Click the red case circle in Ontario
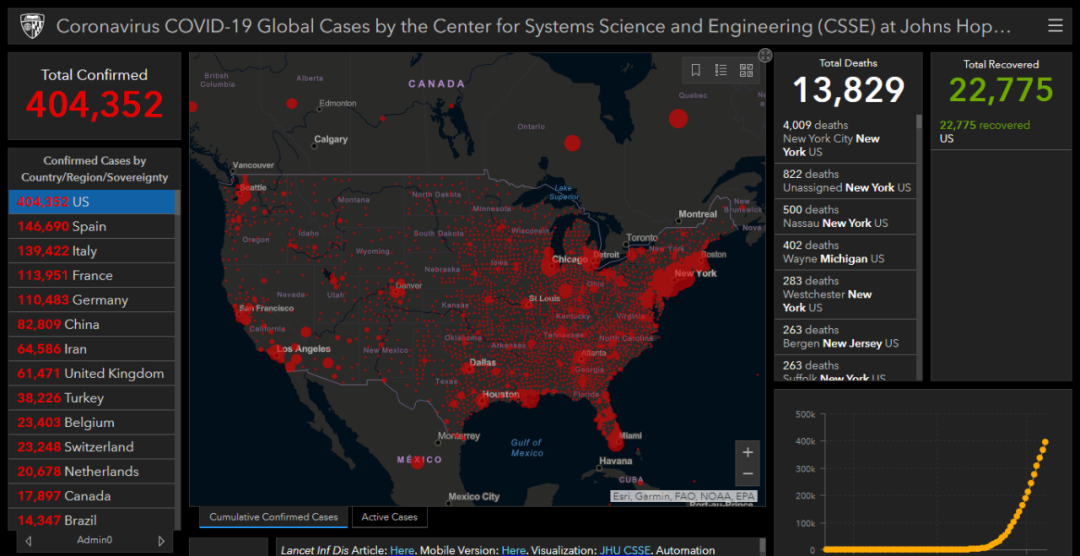Image resolution: width=1080 pixels, height=556 pixels. pos(572,143)
